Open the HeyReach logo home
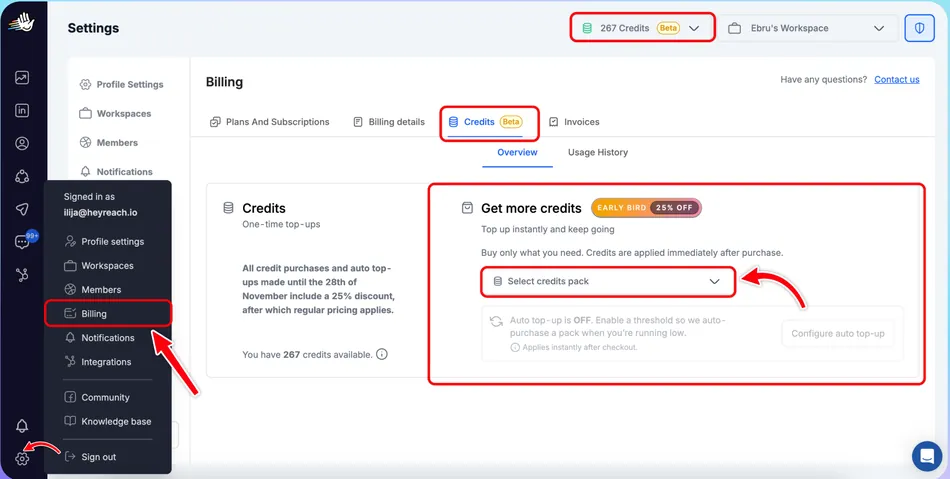950x479 pixels. pyautogui.click(x=22, y=23)
